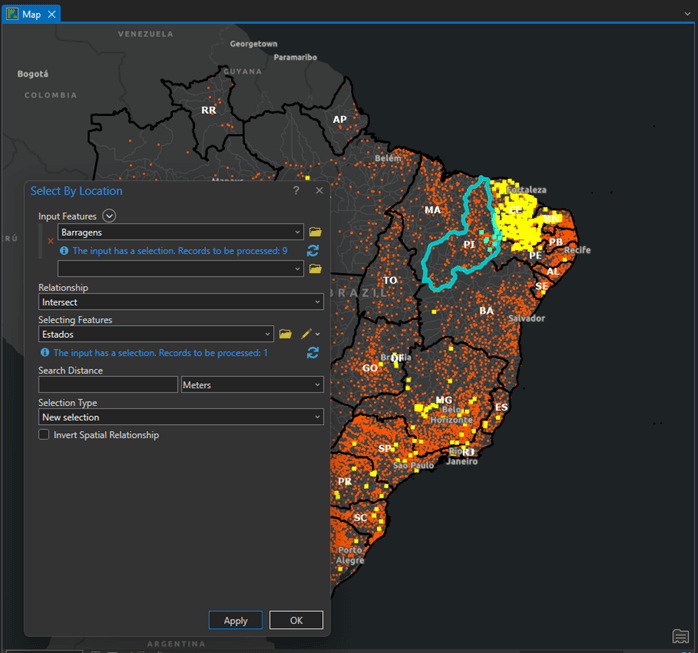
Task: Open the Barragens input features dropdown
Action: (180, 232)
